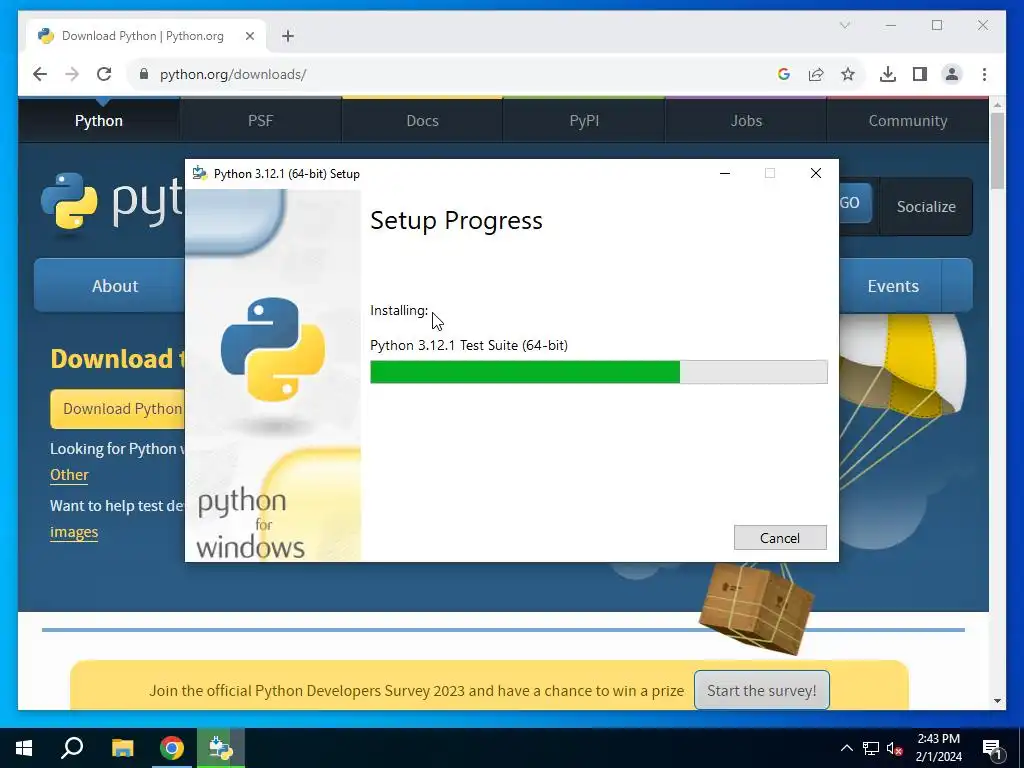Open Chrome downloads icon
The image size is (1024, 768).
point(888,74)
